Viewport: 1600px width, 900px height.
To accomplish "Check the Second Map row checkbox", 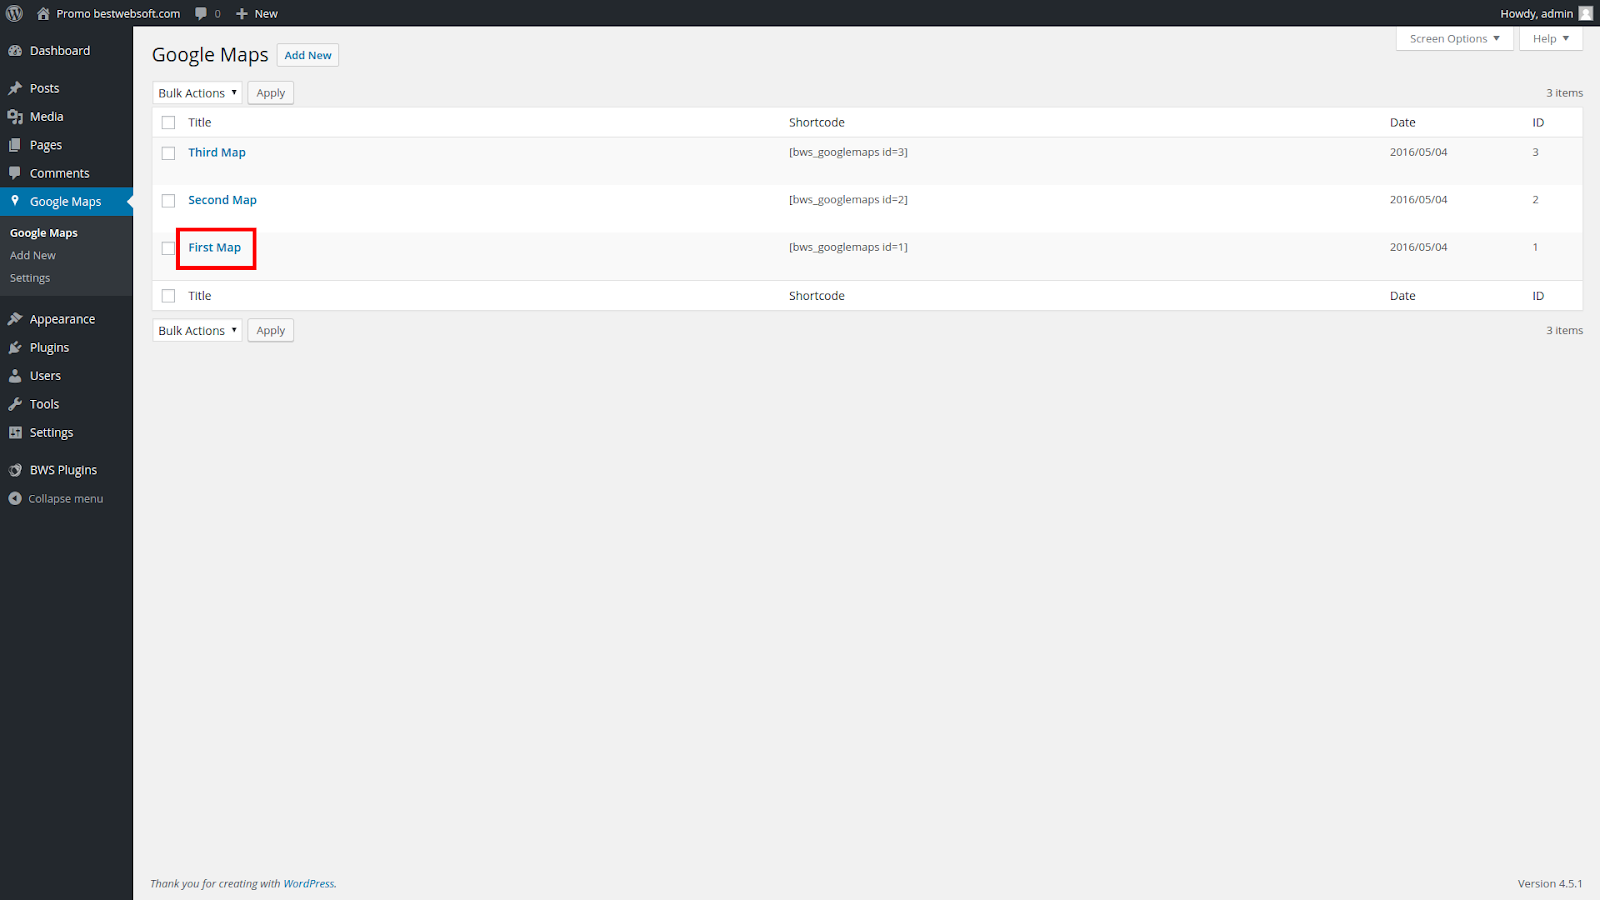I will tap(168, 201).
